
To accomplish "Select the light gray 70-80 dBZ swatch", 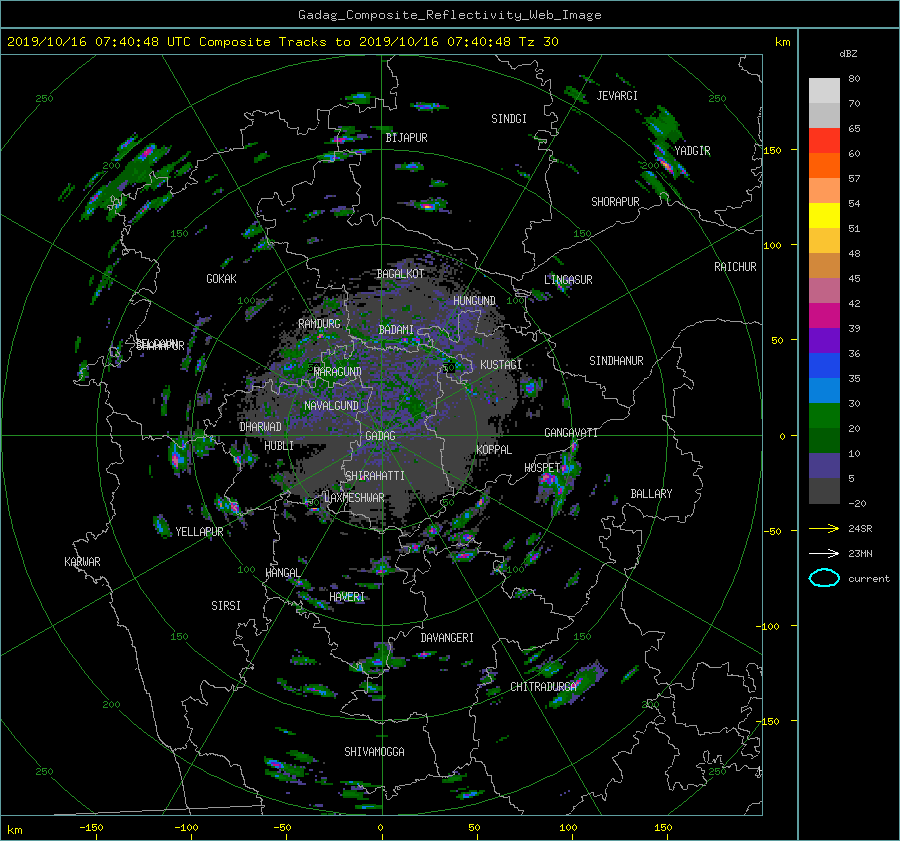I will coord(824,90).
